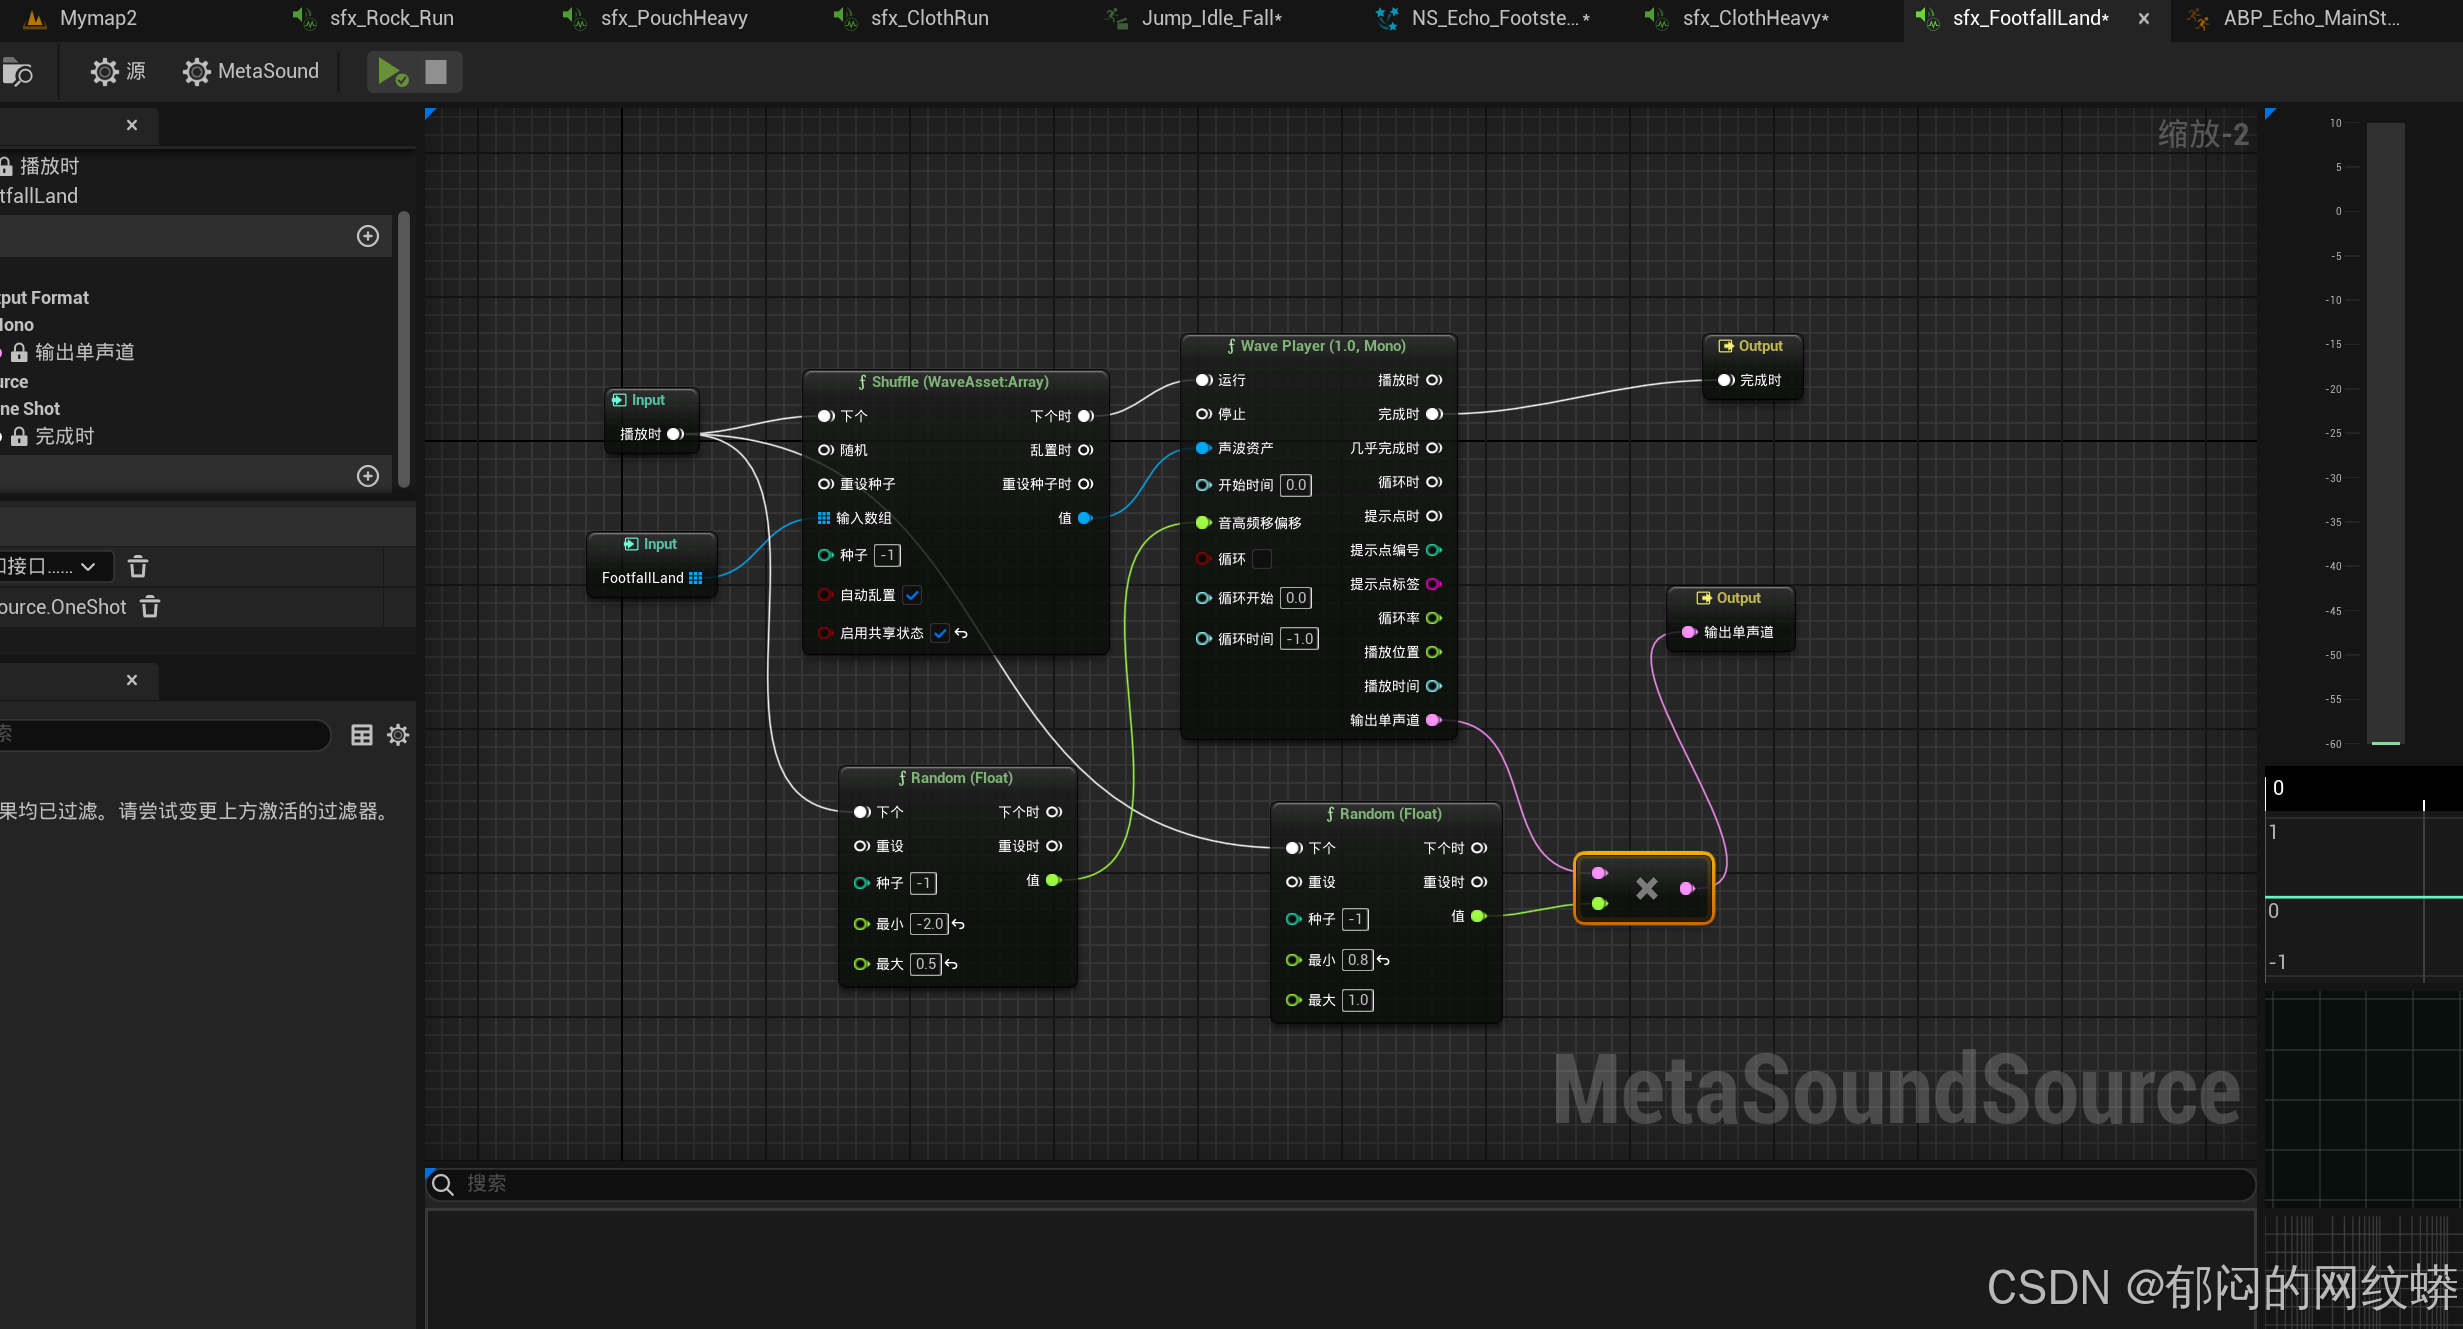Open the details panel settings gear
2463x1329 pixels.
pos(398,735)
